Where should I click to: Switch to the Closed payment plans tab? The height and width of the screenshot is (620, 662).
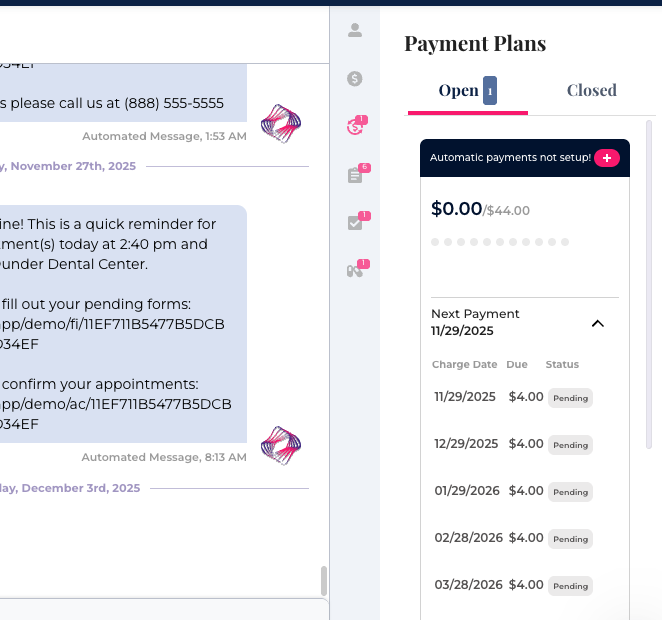[592, 90]
